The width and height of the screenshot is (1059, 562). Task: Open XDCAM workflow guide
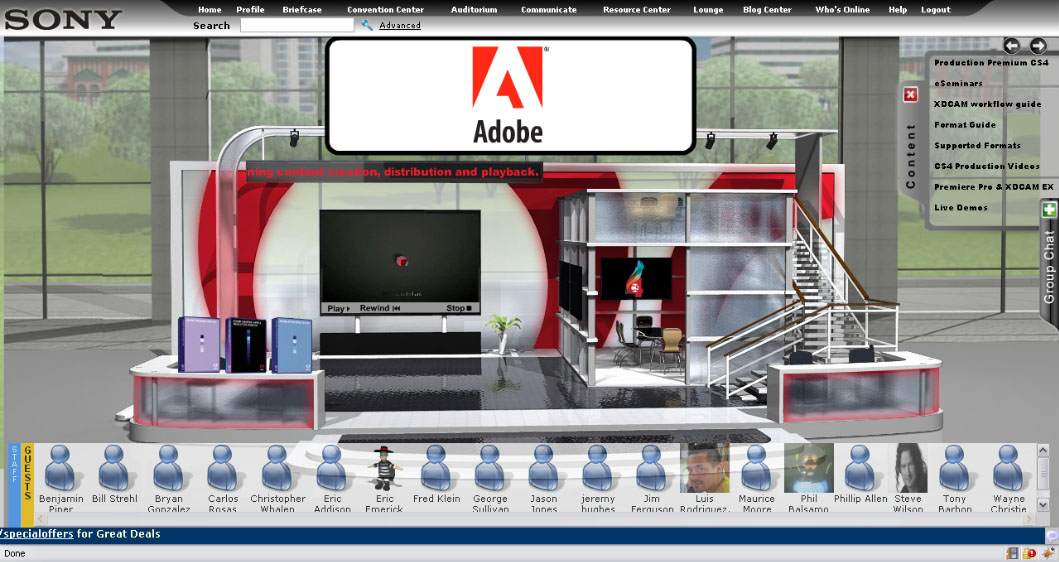[987, 104]
